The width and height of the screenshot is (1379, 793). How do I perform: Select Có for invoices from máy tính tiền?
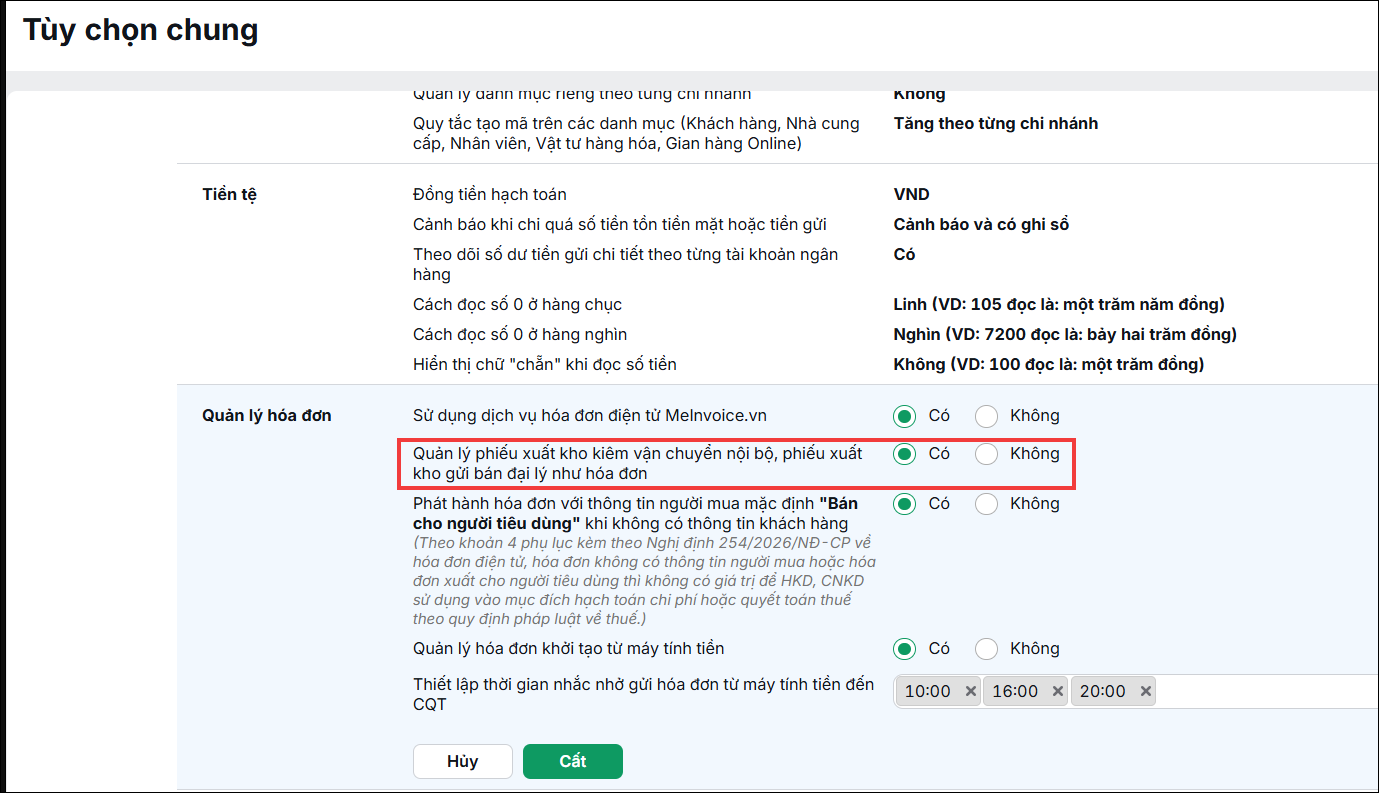coord(905,649)
